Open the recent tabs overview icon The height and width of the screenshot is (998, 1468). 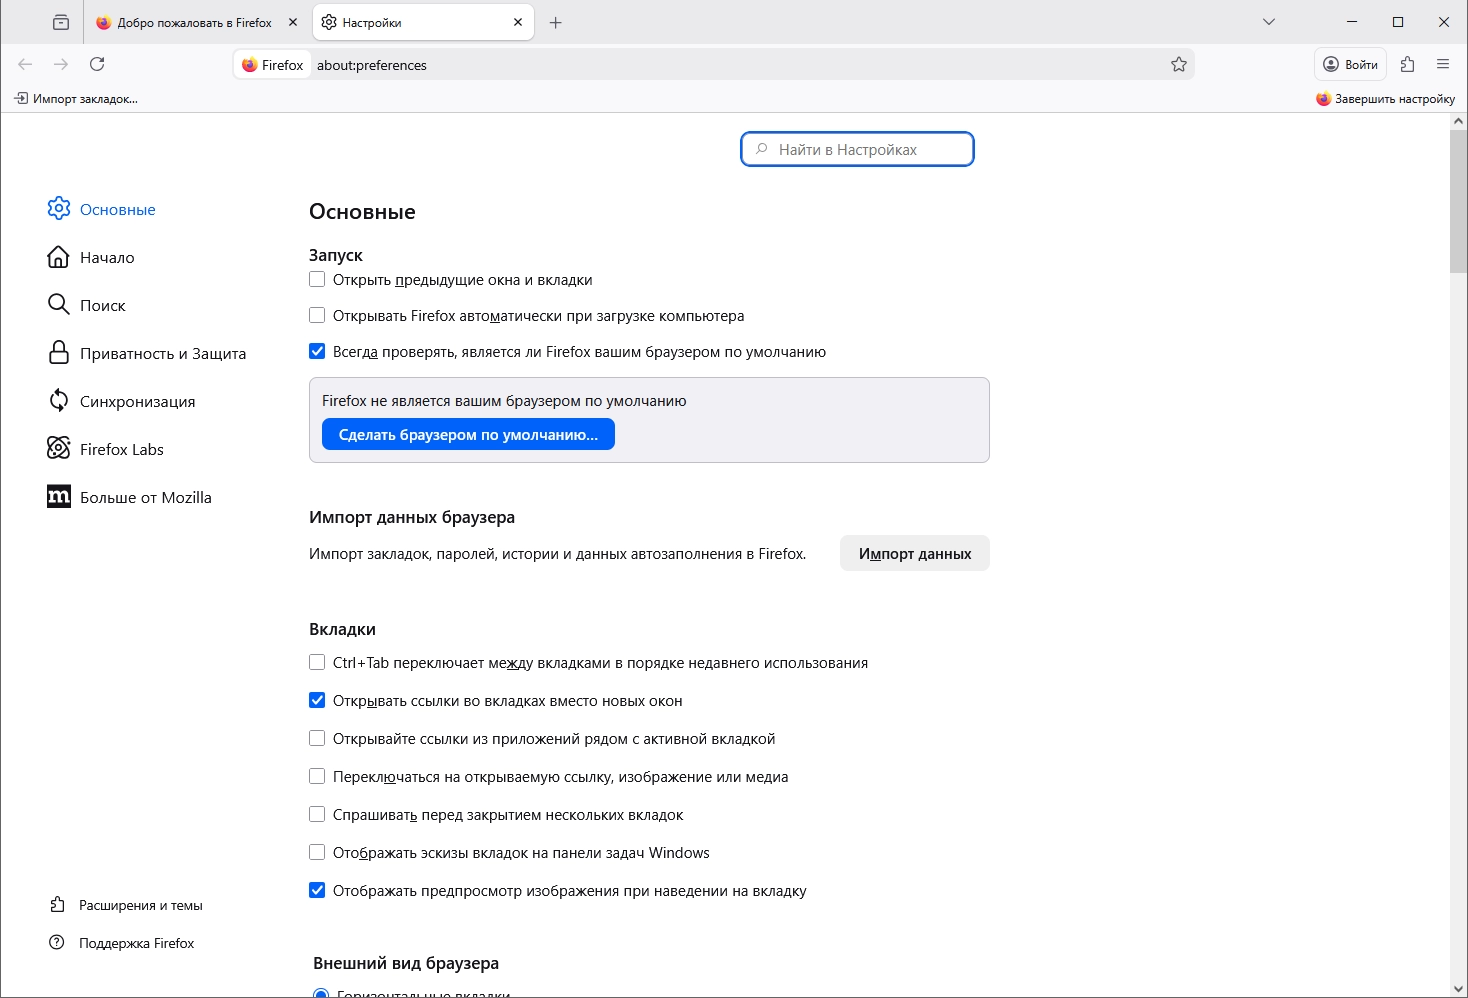(61, 22)
